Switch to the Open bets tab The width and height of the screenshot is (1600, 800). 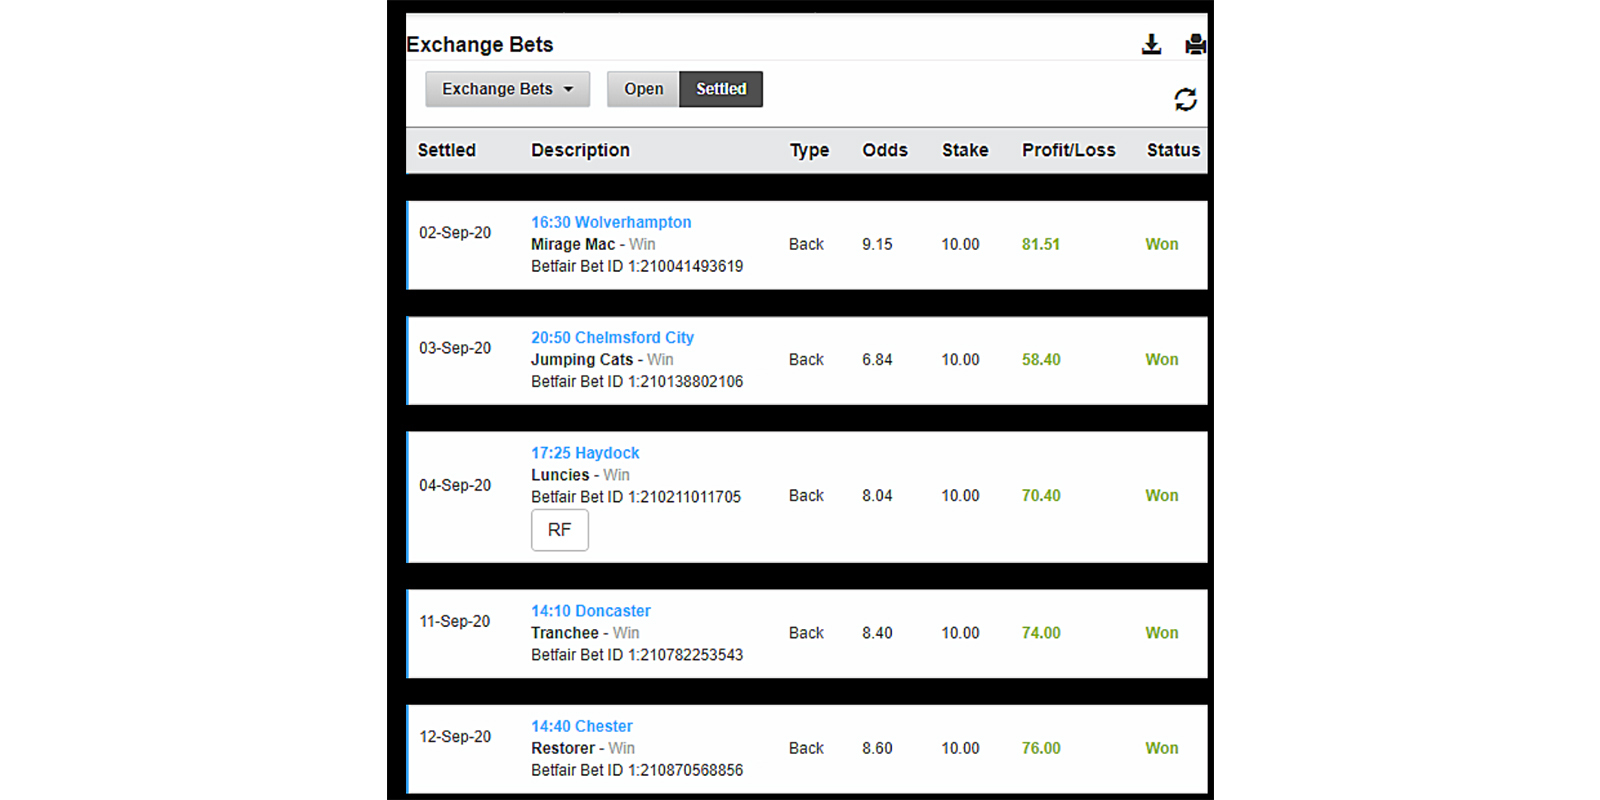[643, 89]
